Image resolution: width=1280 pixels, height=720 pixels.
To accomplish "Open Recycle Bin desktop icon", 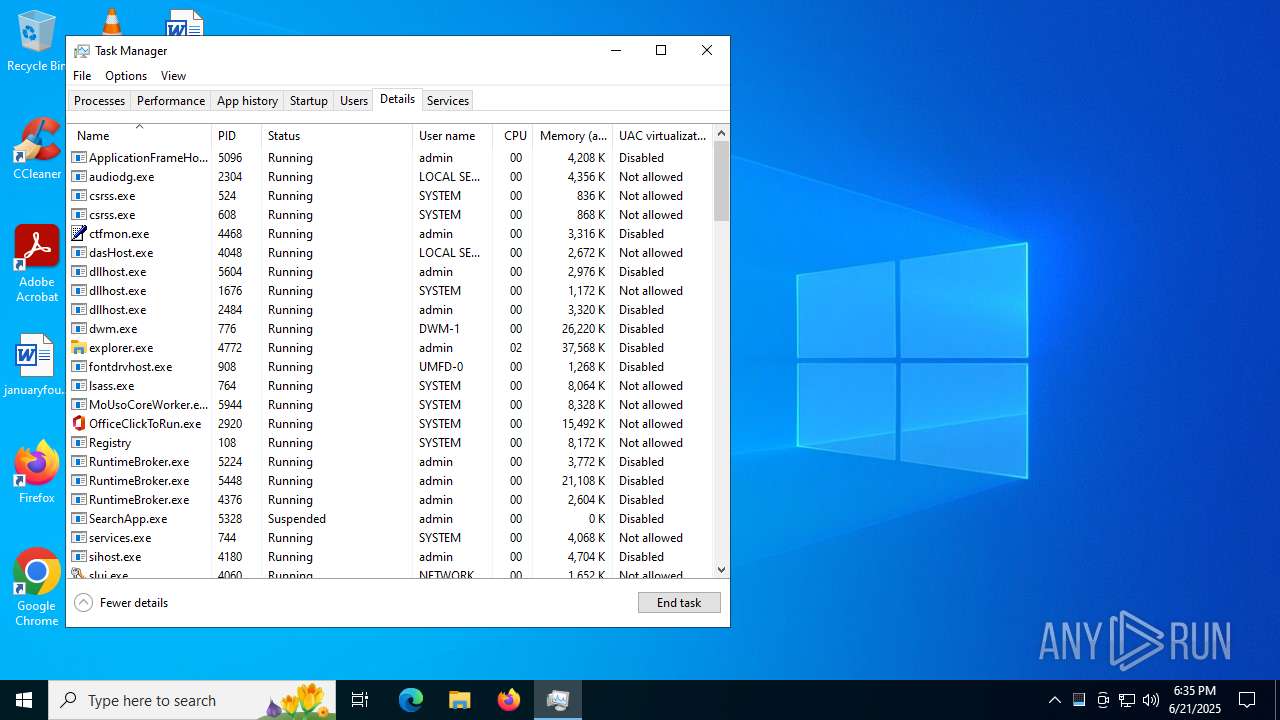I will pyautogui.click(x=36, y=42).
